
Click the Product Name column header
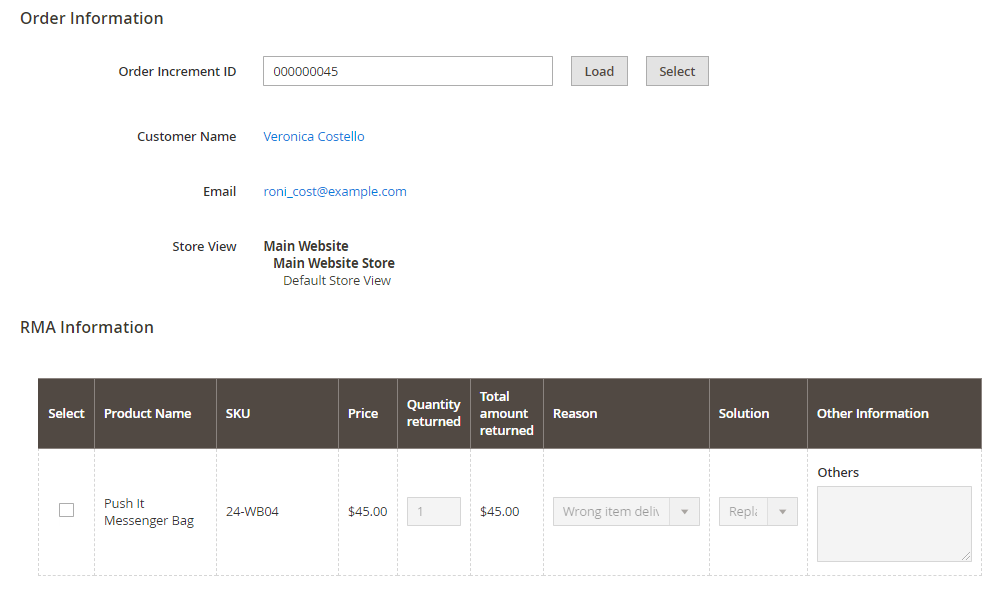[147, 414]
